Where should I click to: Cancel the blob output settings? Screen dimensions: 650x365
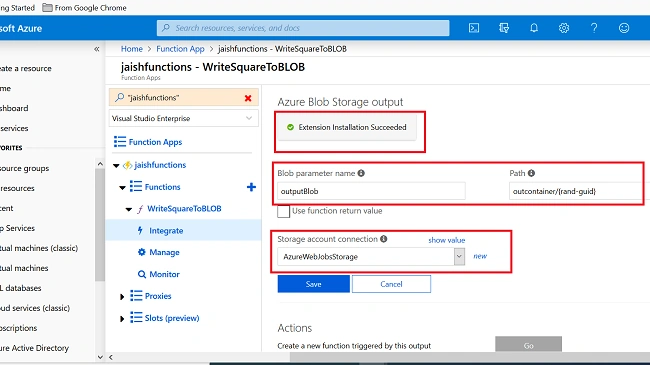click(x=391, y=284)
